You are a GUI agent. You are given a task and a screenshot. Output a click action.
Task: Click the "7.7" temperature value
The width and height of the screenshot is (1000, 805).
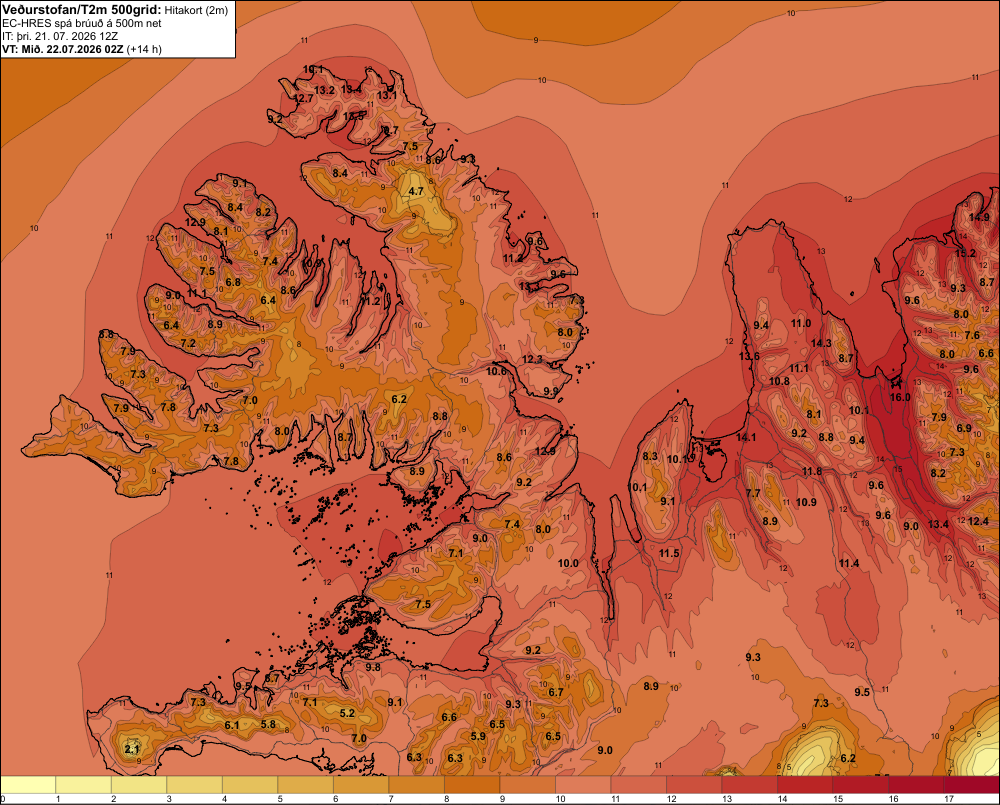[x=753, y=493]
